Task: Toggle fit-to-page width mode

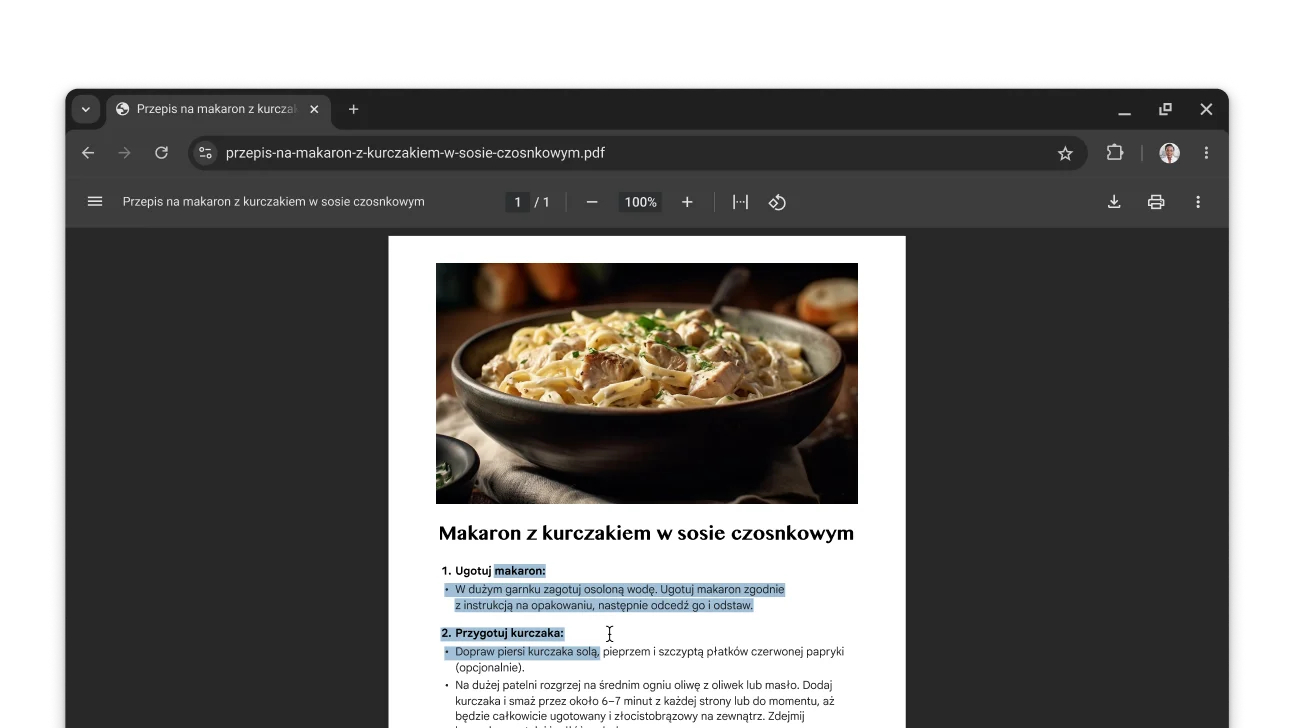Action: (740, 201)
